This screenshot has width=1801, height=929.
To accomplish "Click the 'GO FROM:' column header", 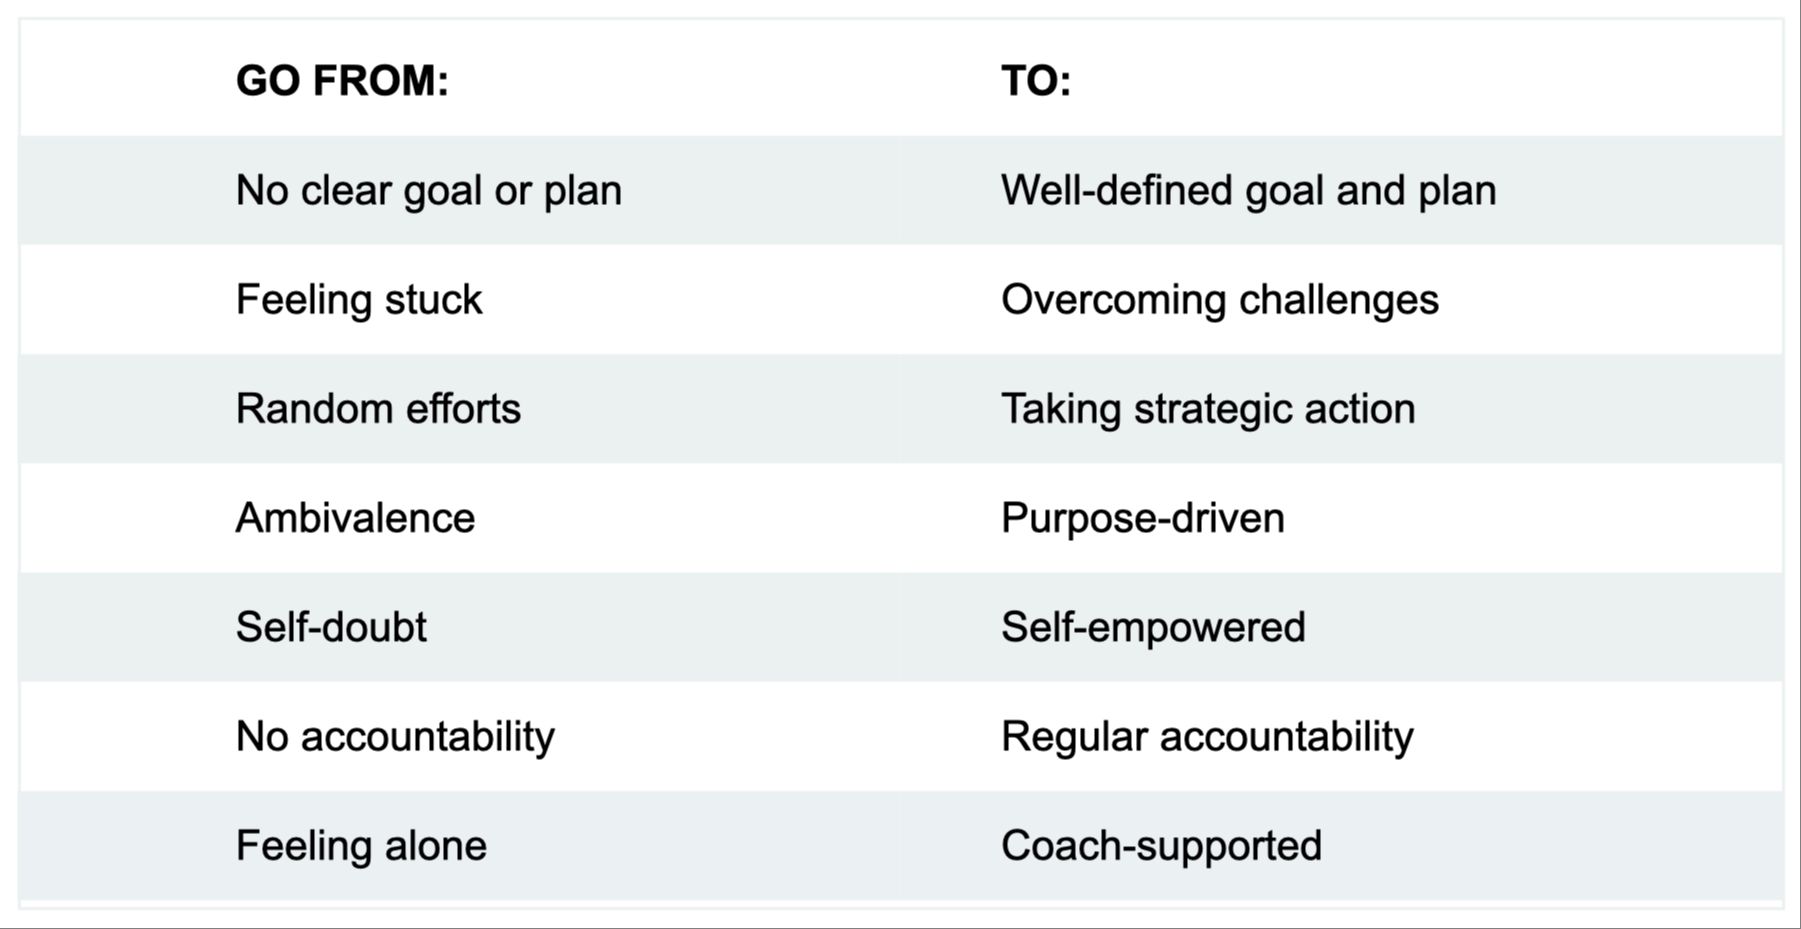I will coord(342,81).
